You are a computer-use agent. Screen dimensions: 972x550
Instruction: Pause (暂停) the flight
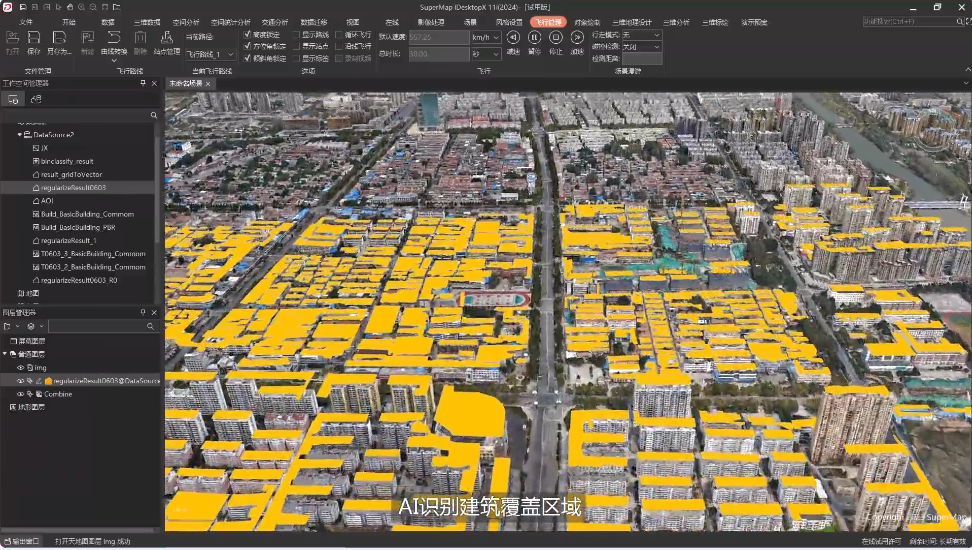click(534, 37)
